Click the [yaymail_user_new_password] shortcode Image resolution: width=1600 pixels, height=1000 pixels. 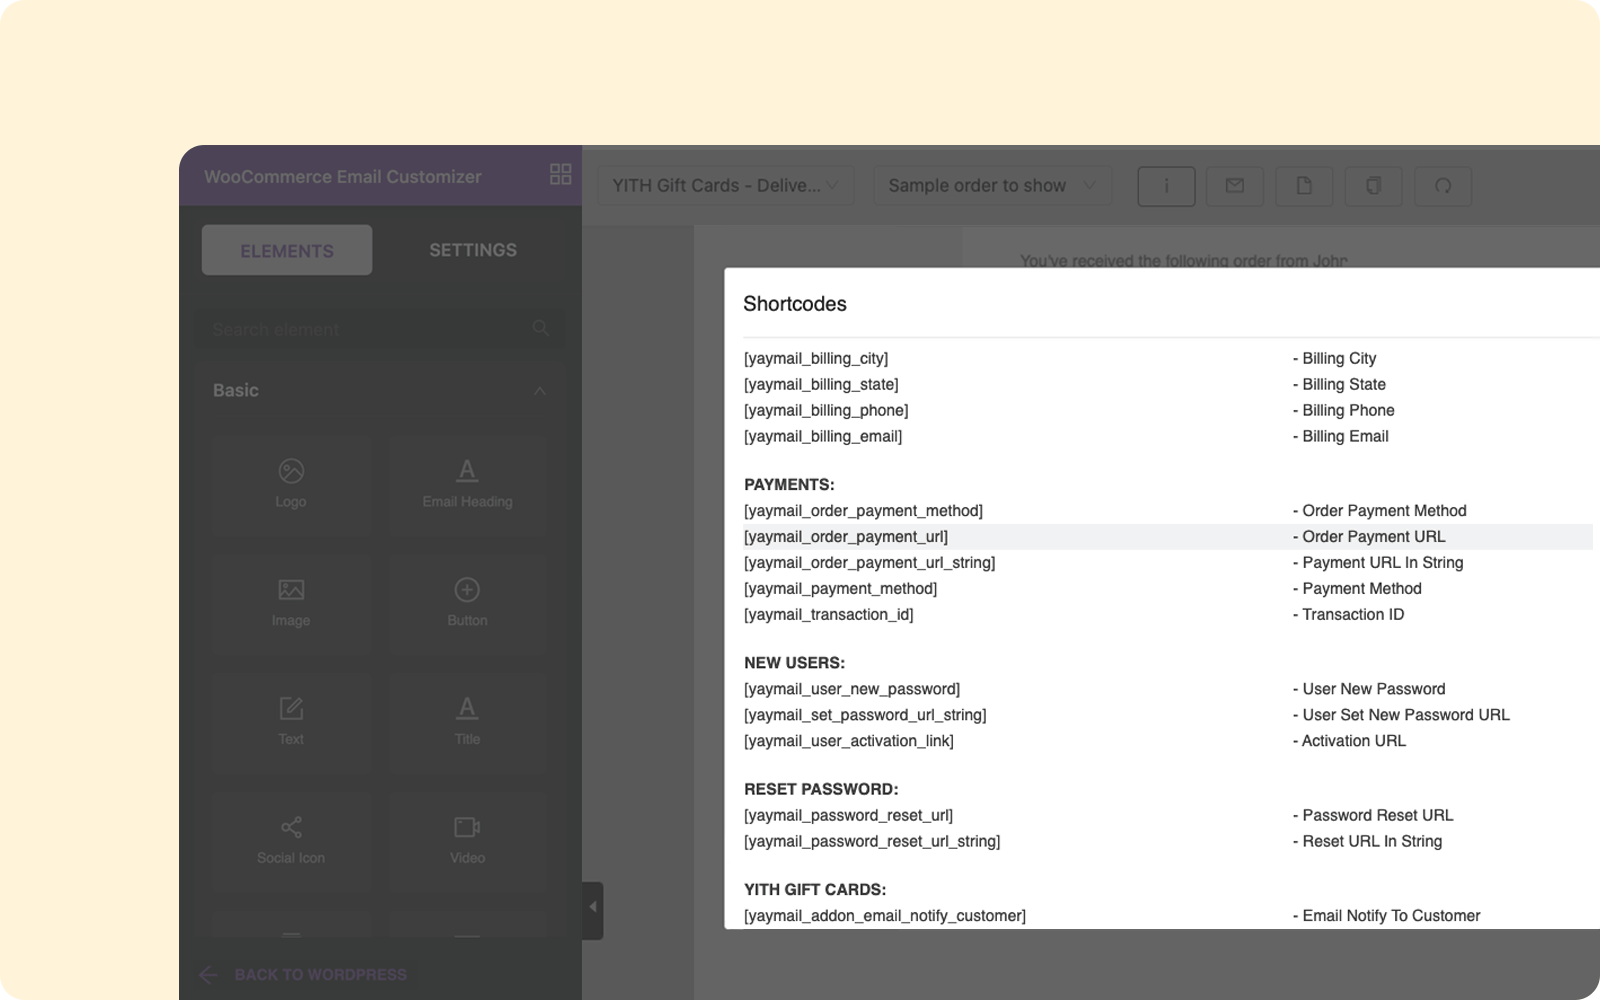852,689
